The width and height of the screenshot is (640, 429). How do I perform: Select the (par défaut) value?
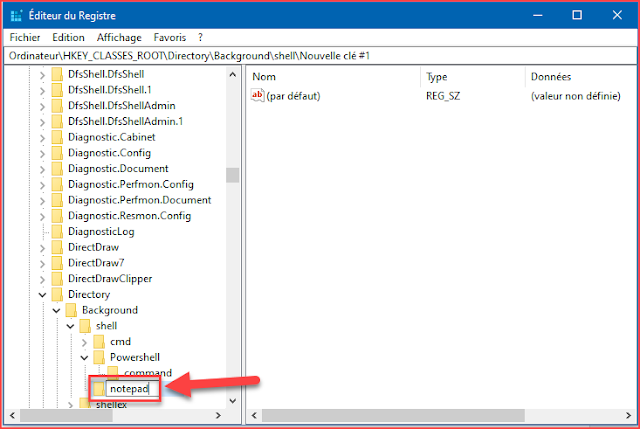coord(293,96)
